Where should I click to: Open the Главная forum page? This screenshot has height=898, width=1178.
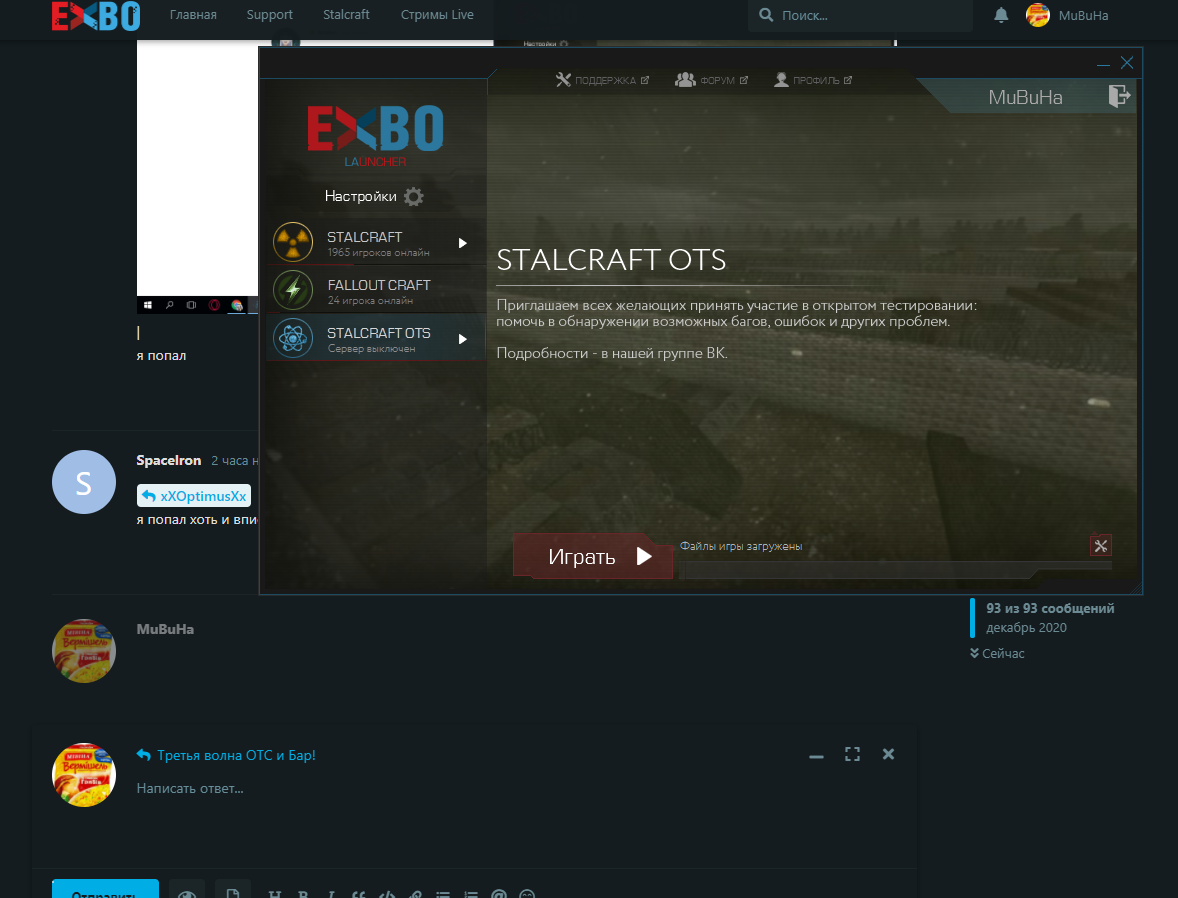193,15
